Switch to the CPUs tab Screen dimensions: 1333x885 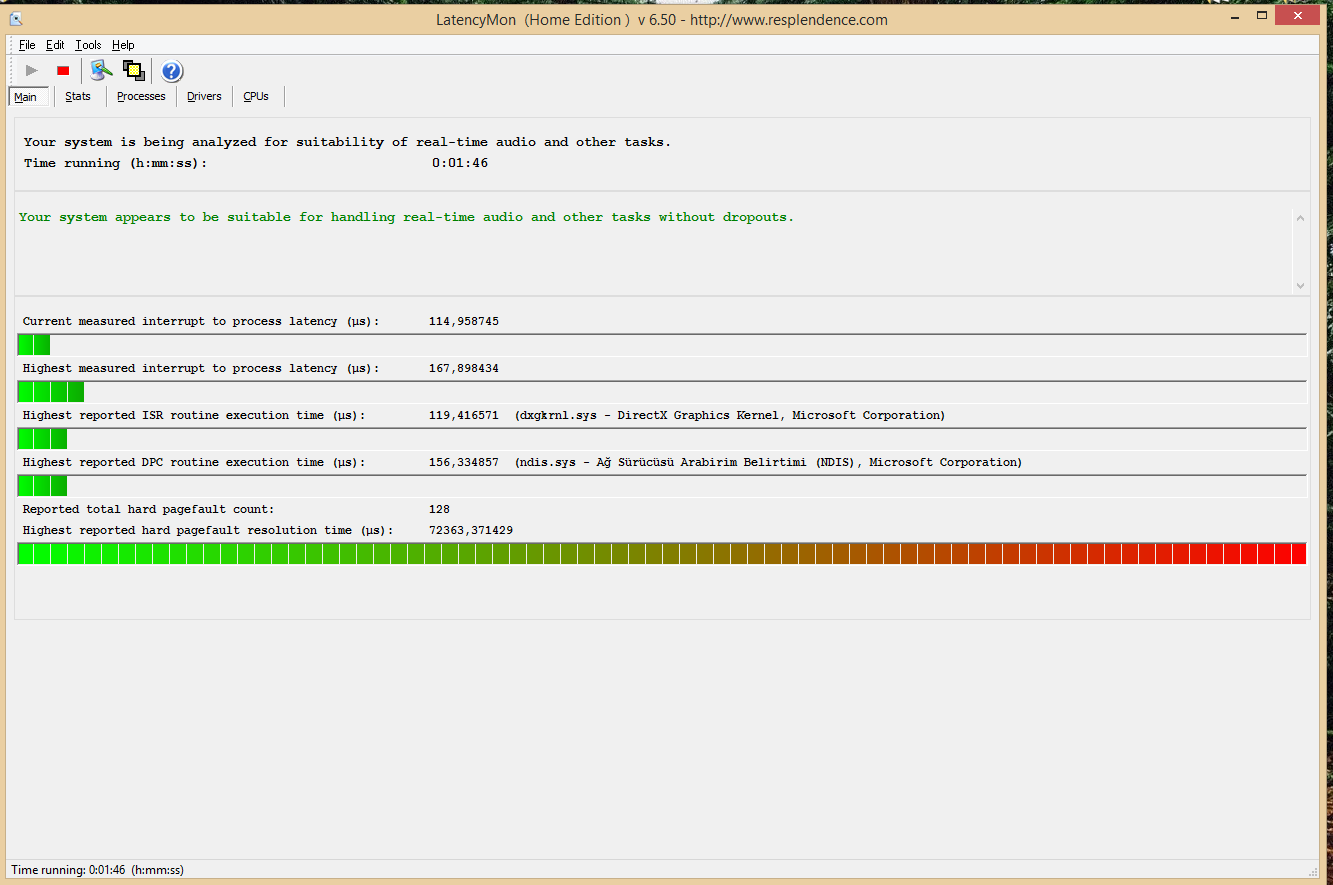pos(256,96)
